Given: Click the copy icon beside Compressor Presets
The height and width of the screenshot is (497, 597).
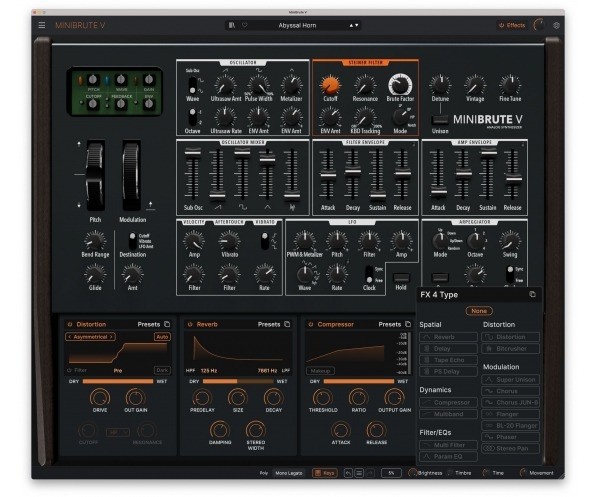Looking at the screenshot, I should (x=408, y=324).
